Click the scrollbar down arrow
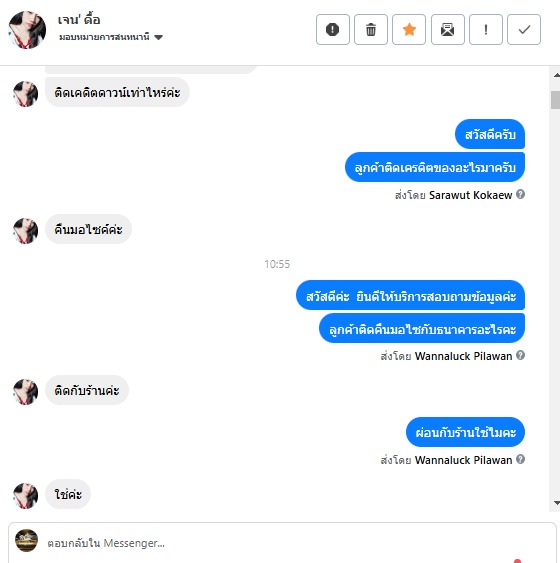The image size is (560, 563). pos(556,503)
